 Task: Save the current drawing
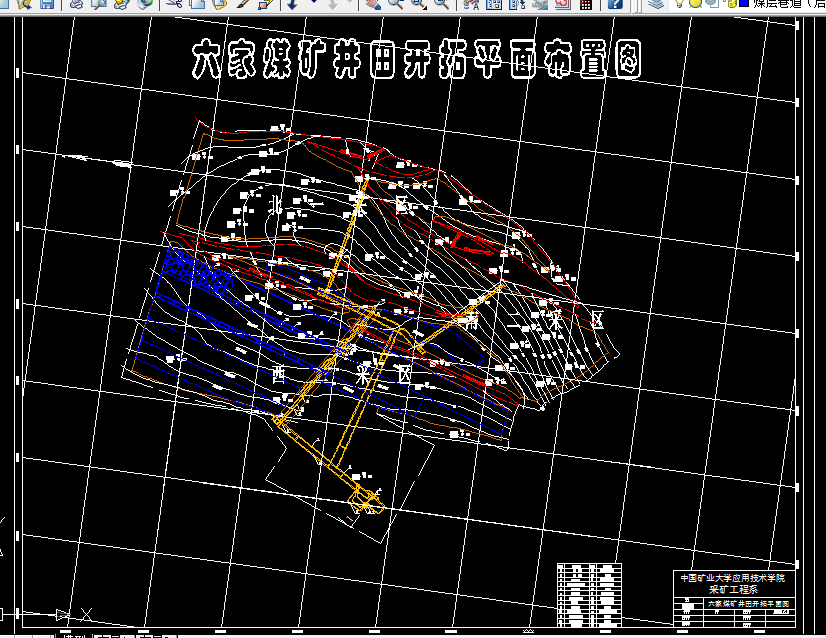coord(48,6)
